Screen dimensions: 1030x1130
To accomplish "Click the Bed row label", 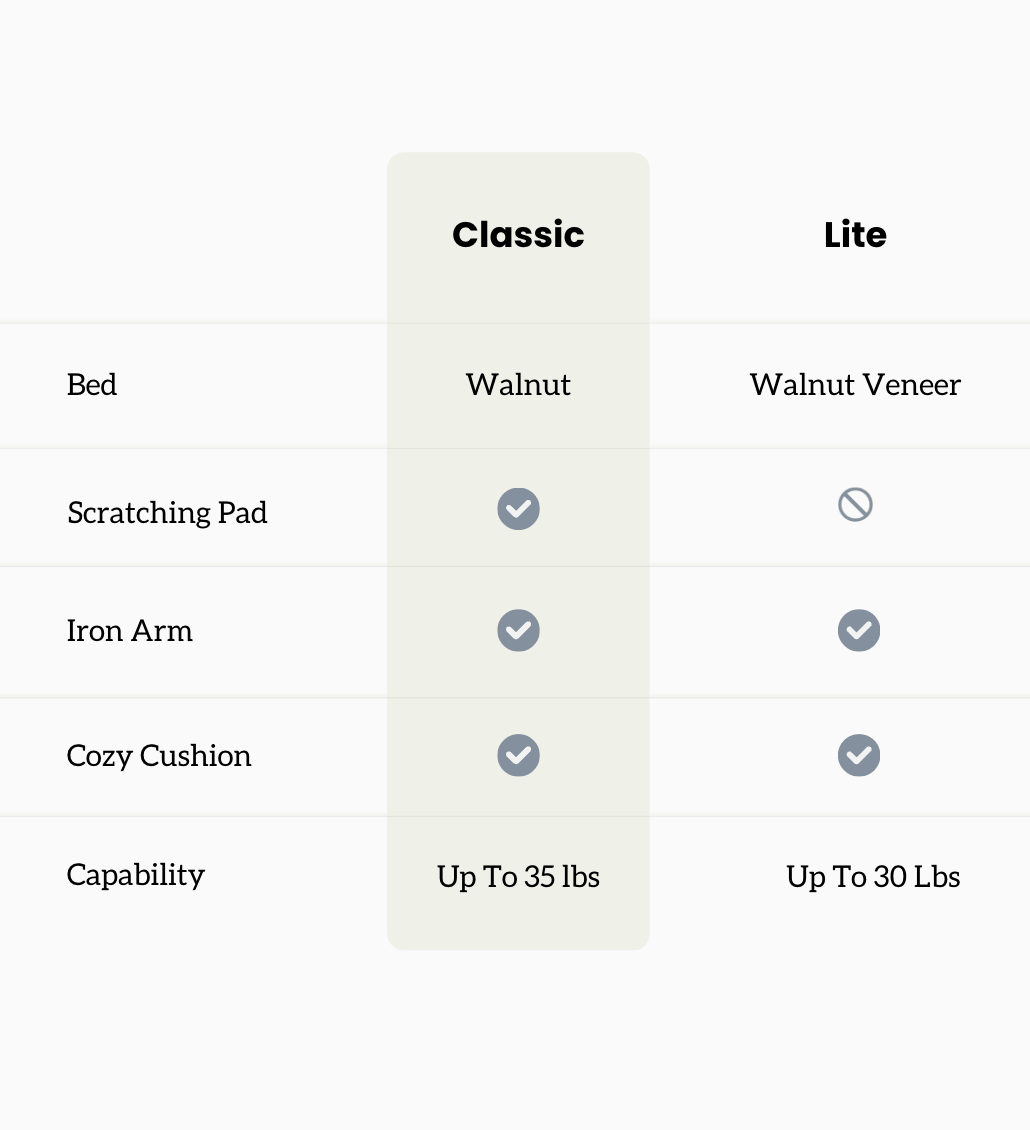I will click(x=92, y=385).
